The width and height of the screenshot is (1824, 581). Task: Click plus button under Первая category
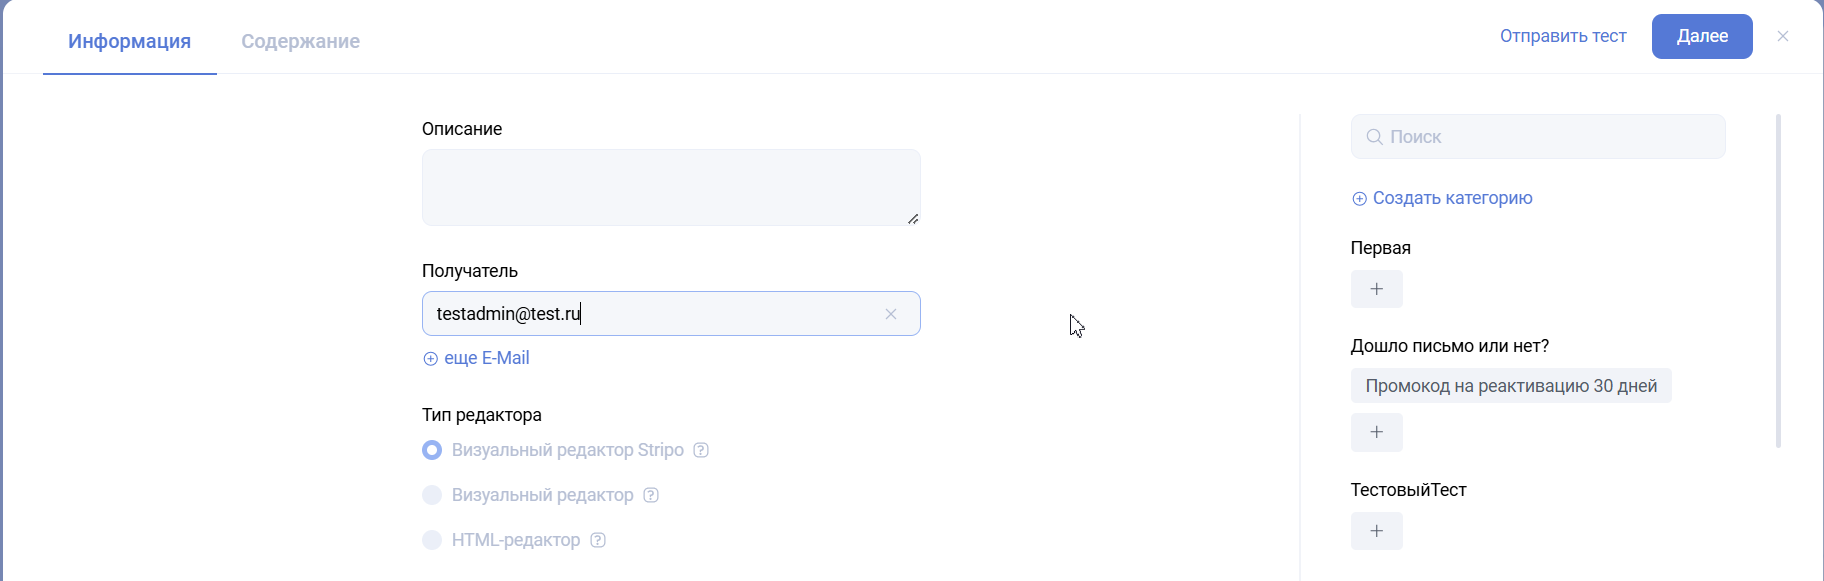(1376, 289)
